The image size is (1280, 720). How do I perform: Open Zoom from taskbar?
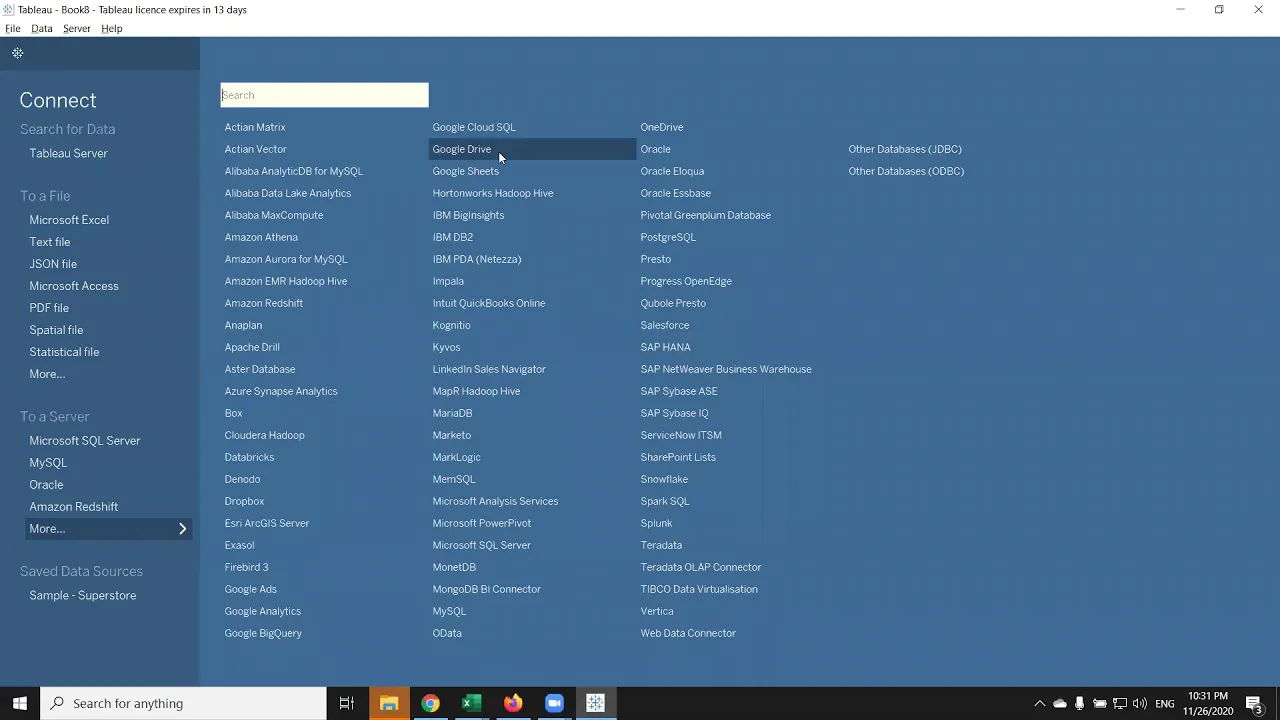click(554, 703)
